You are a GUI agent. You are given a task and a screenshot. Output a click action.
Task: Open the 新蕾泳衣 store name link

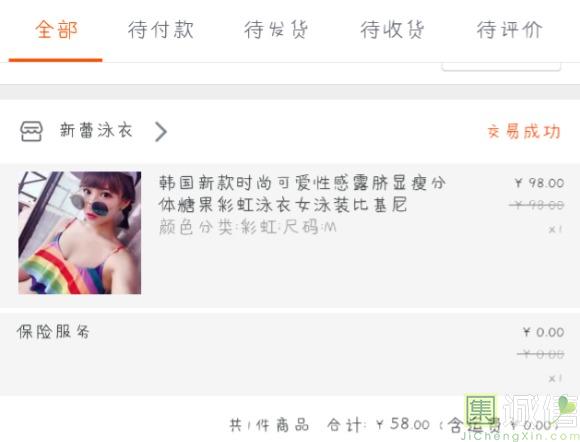[96, 131]
